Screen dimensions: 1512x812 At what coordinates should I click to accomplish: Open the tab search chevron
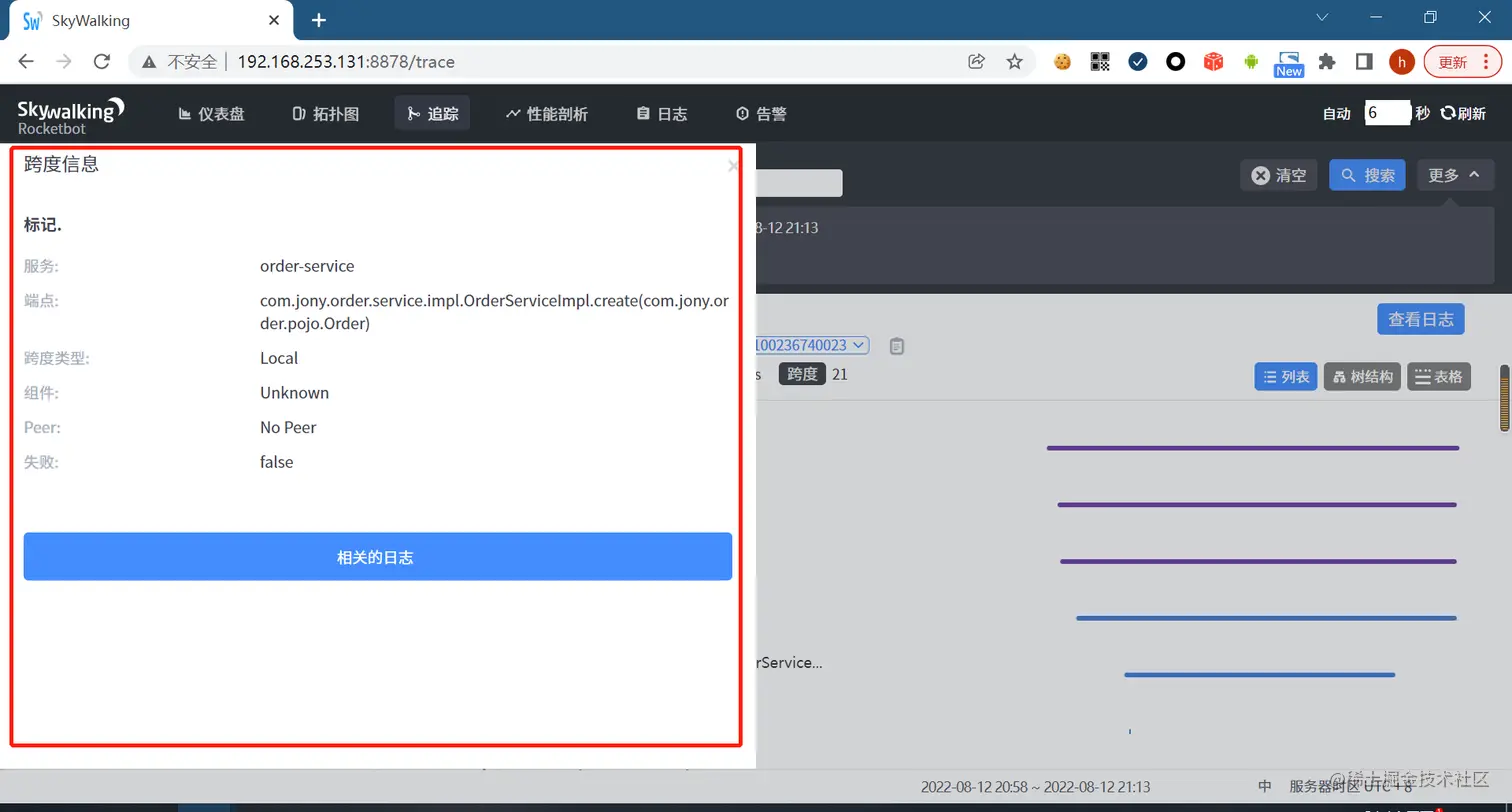tap(1322, 17)
